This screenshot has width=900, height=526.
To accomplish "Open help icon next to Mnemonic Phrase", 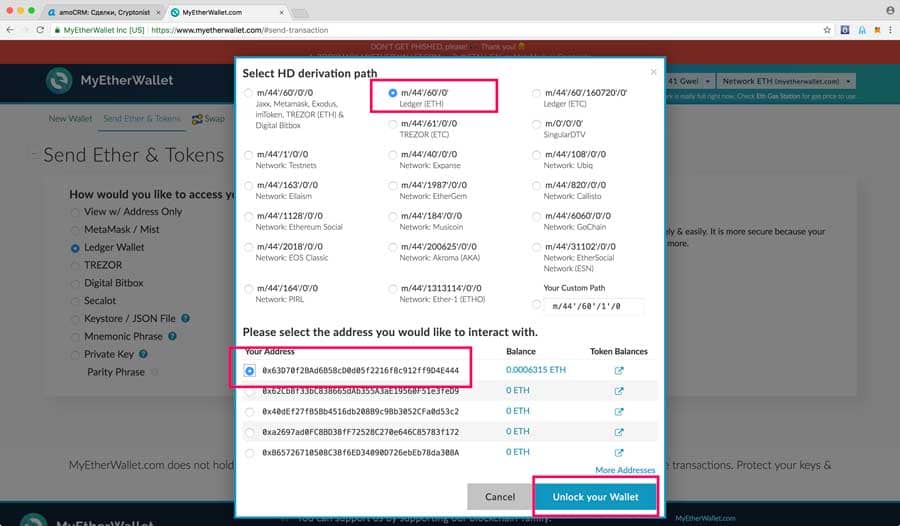I will (172, 336).
